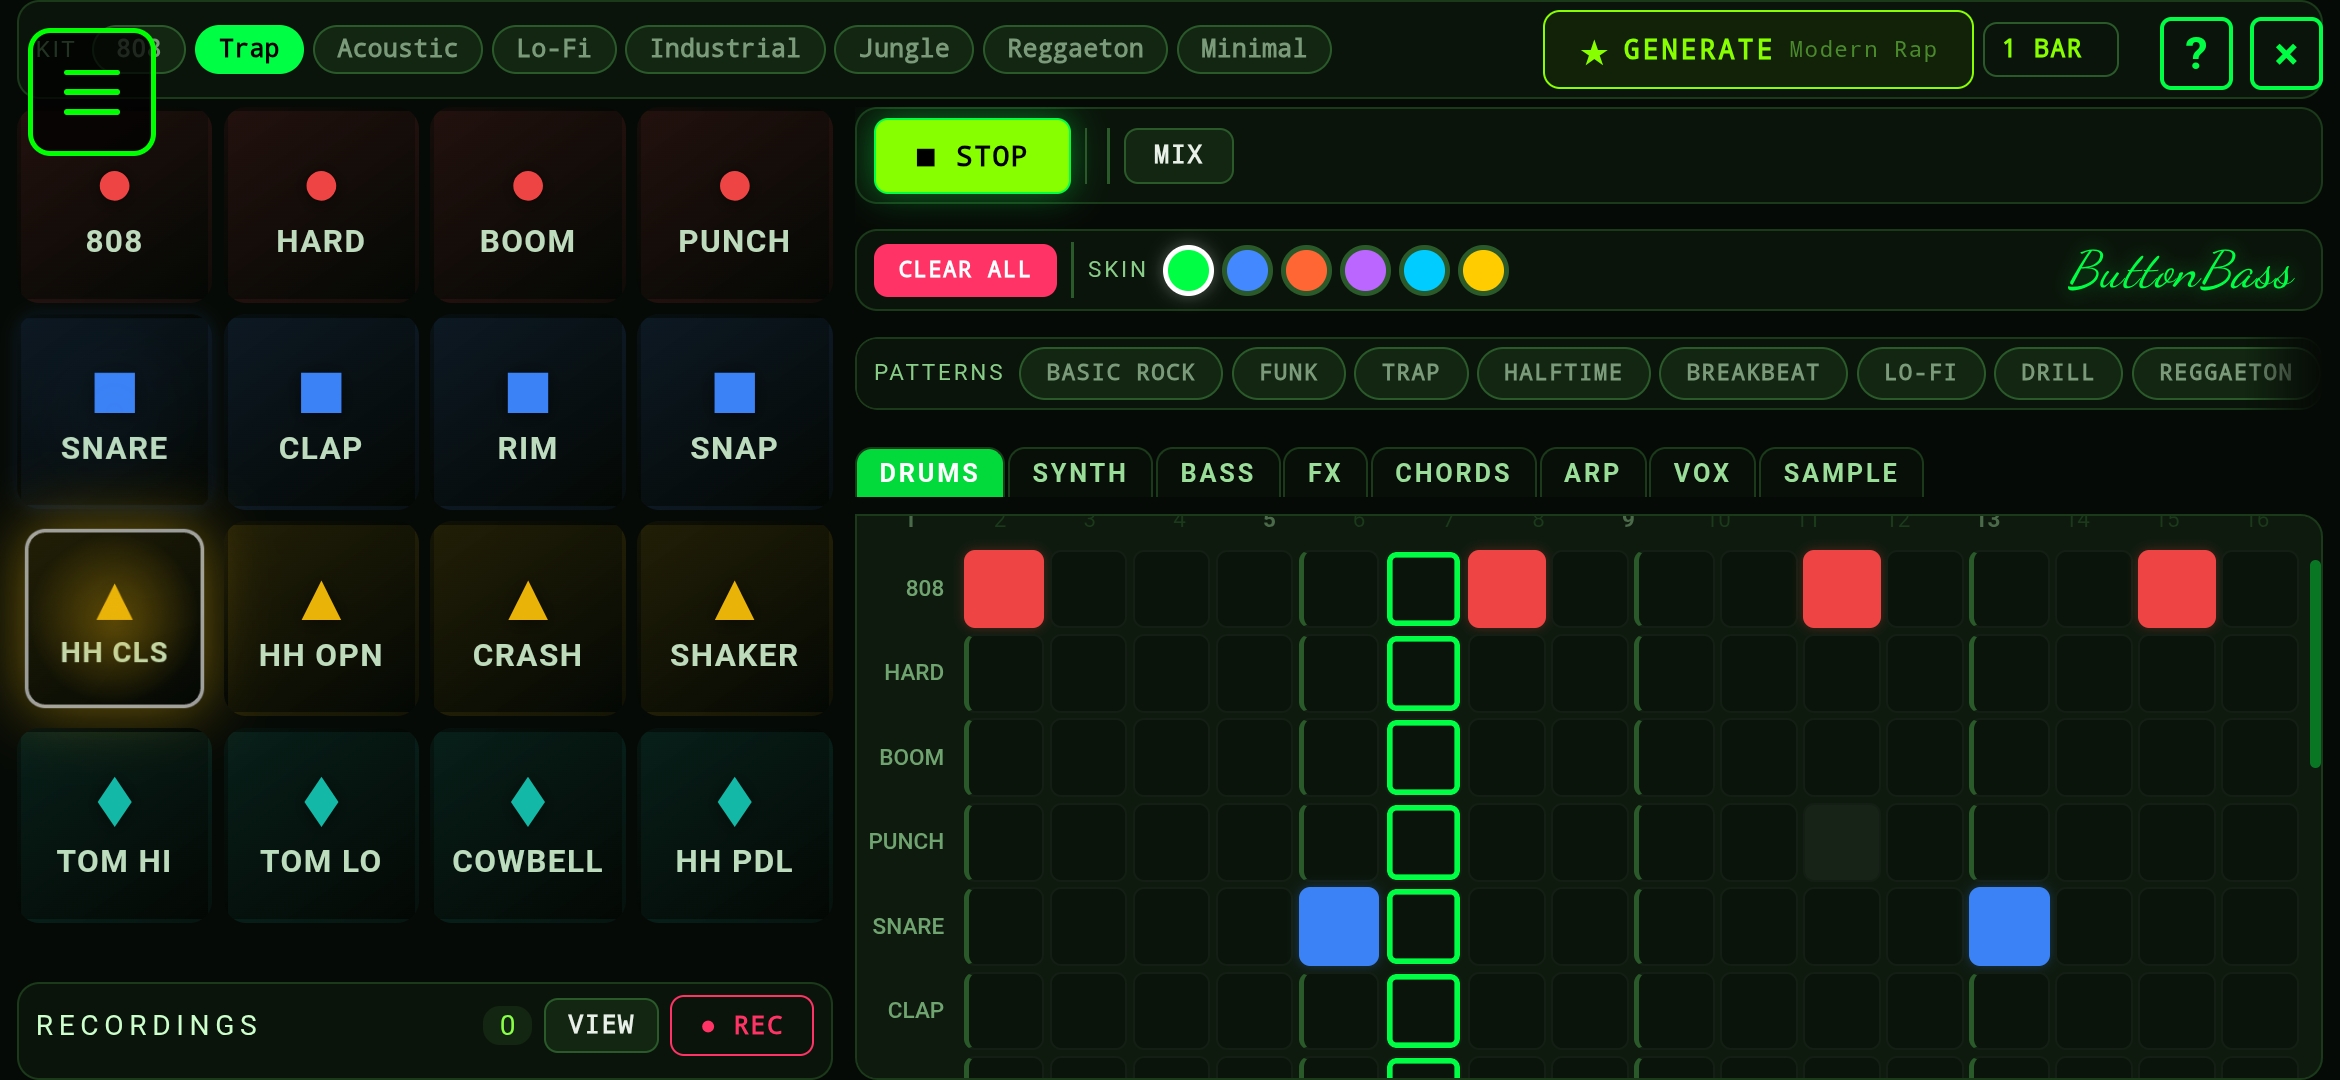2340x1080 pixels.
Task: Toggle off SNARE step 13 in sequencer
Action: coord(2009,926)
